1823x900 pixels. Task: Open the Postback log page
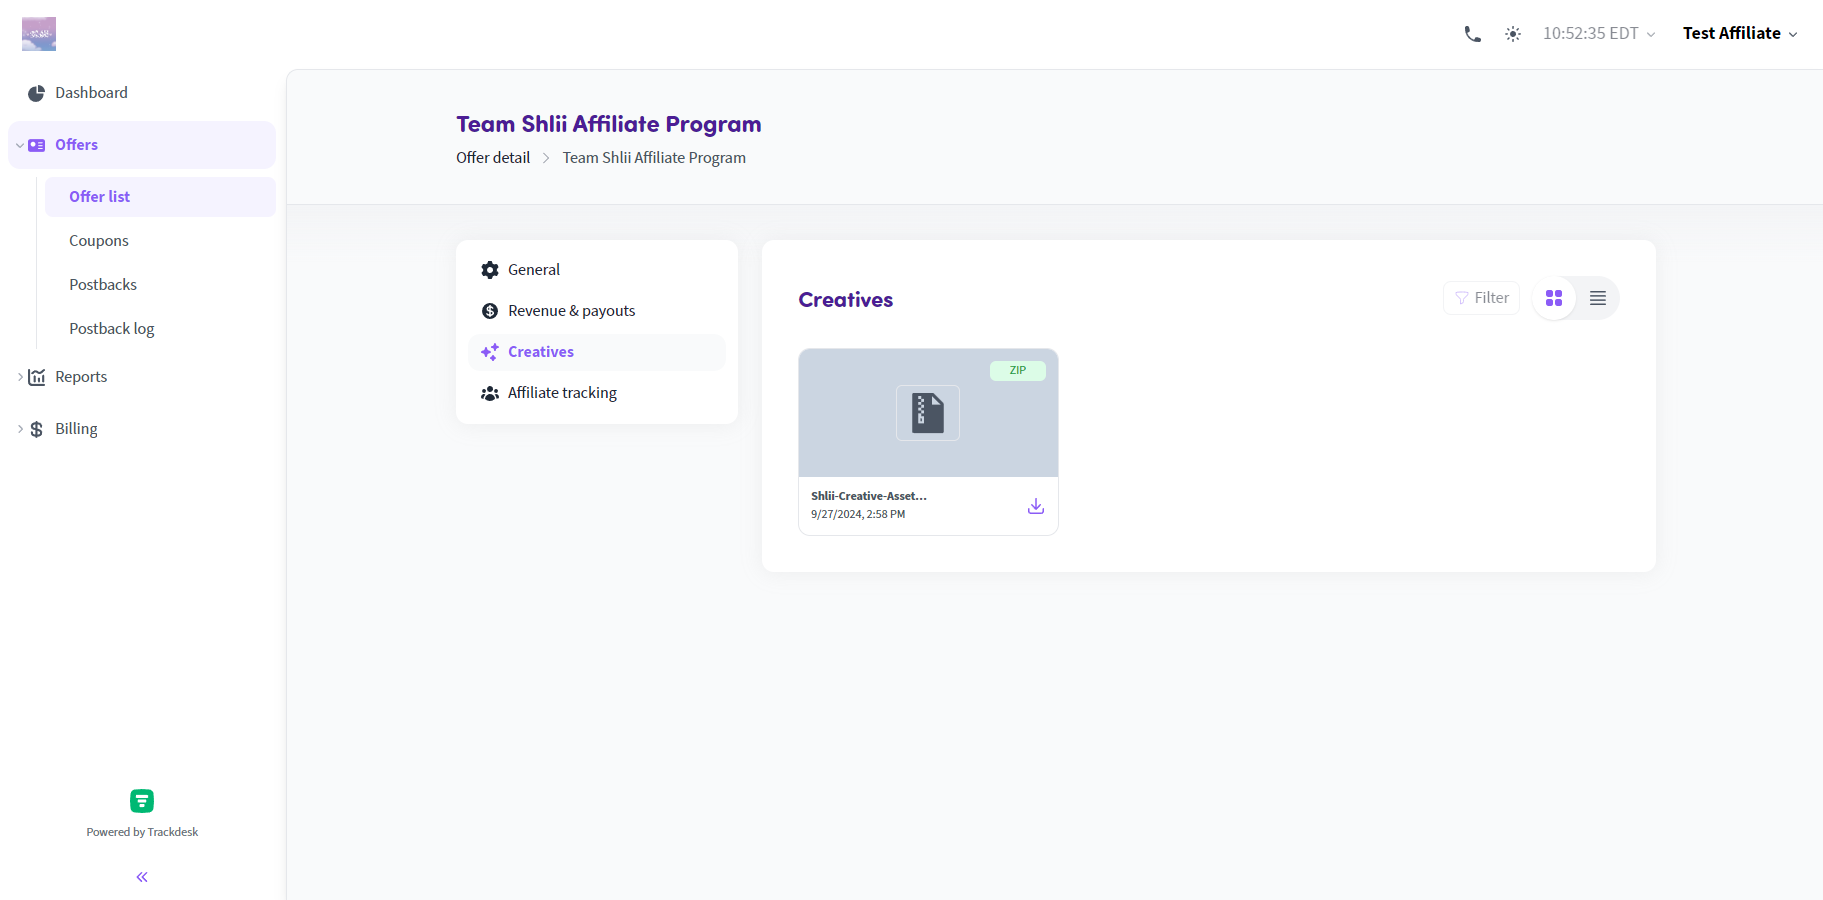pyautogui.click(x=160, y=329)
